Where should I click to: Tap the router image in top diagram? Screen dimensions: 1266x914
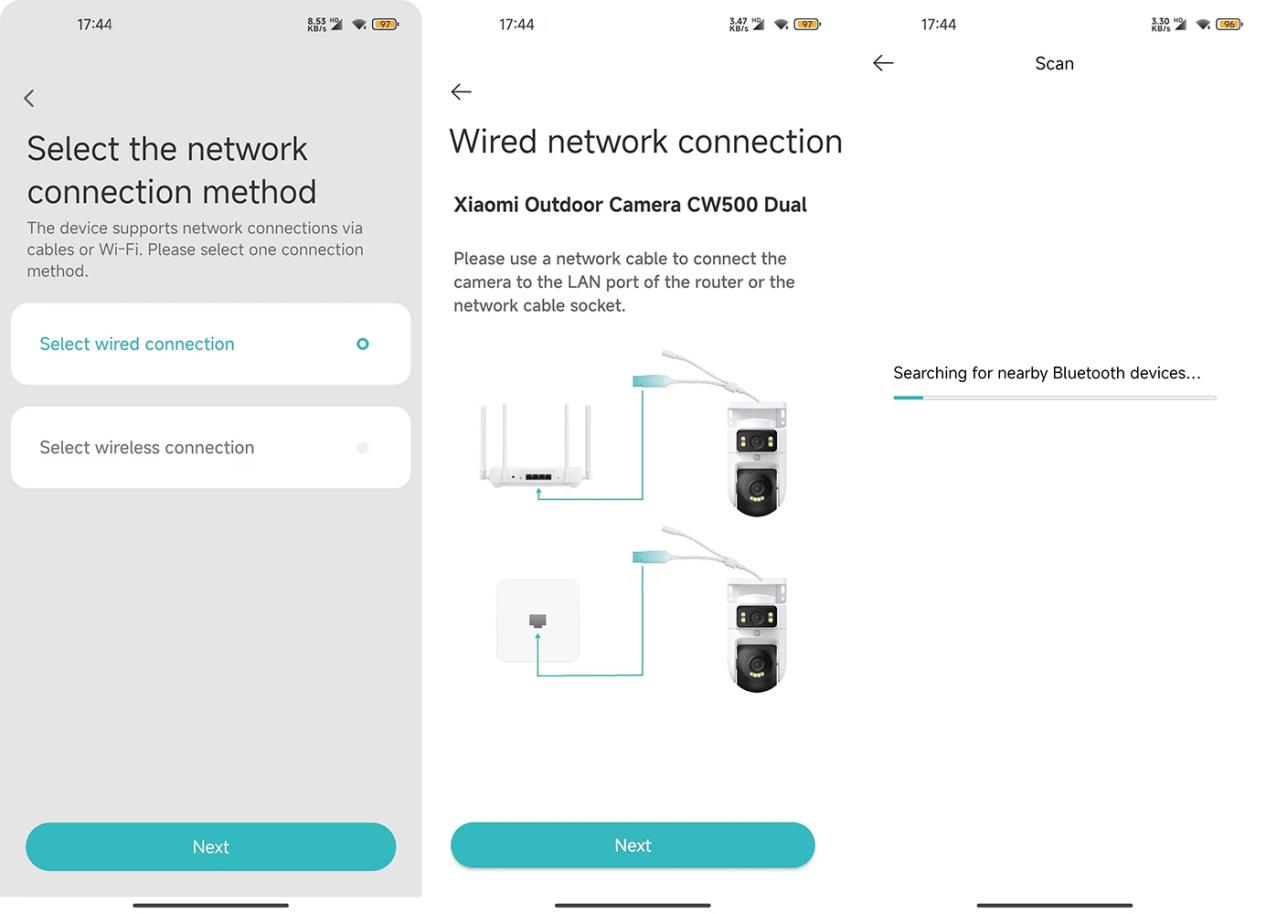click(534, 445)
